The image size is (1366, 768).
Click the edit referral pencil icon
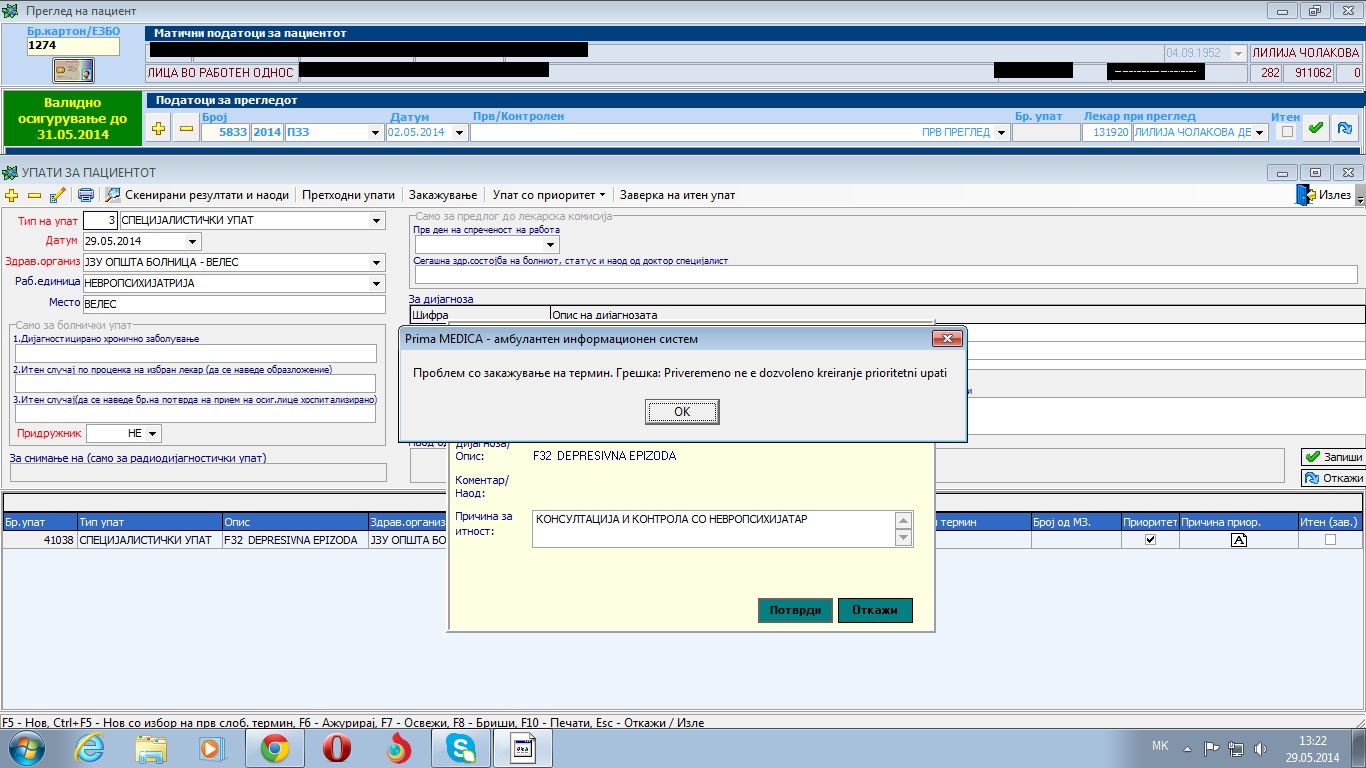57,195
